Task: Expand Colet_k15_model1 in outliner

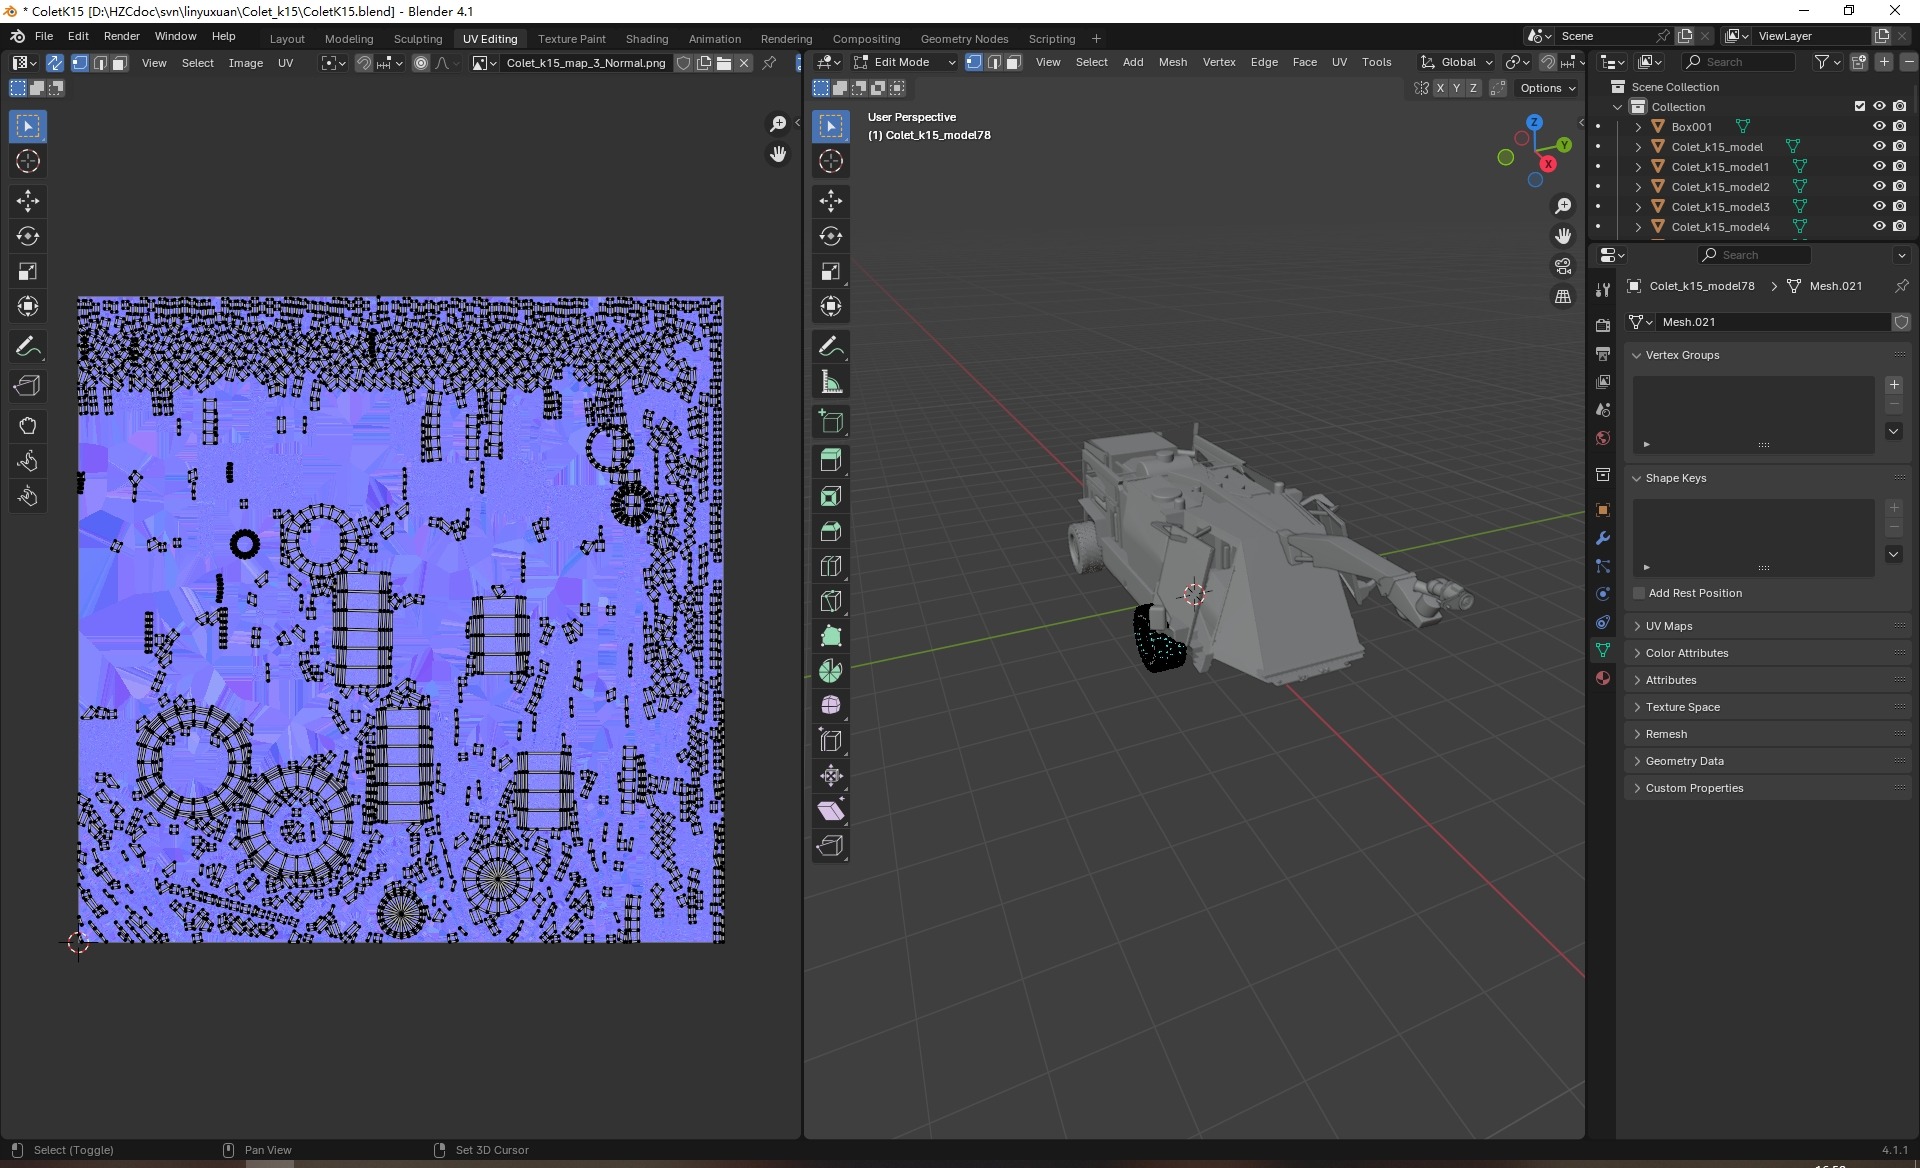Action: click(1638, 166)
